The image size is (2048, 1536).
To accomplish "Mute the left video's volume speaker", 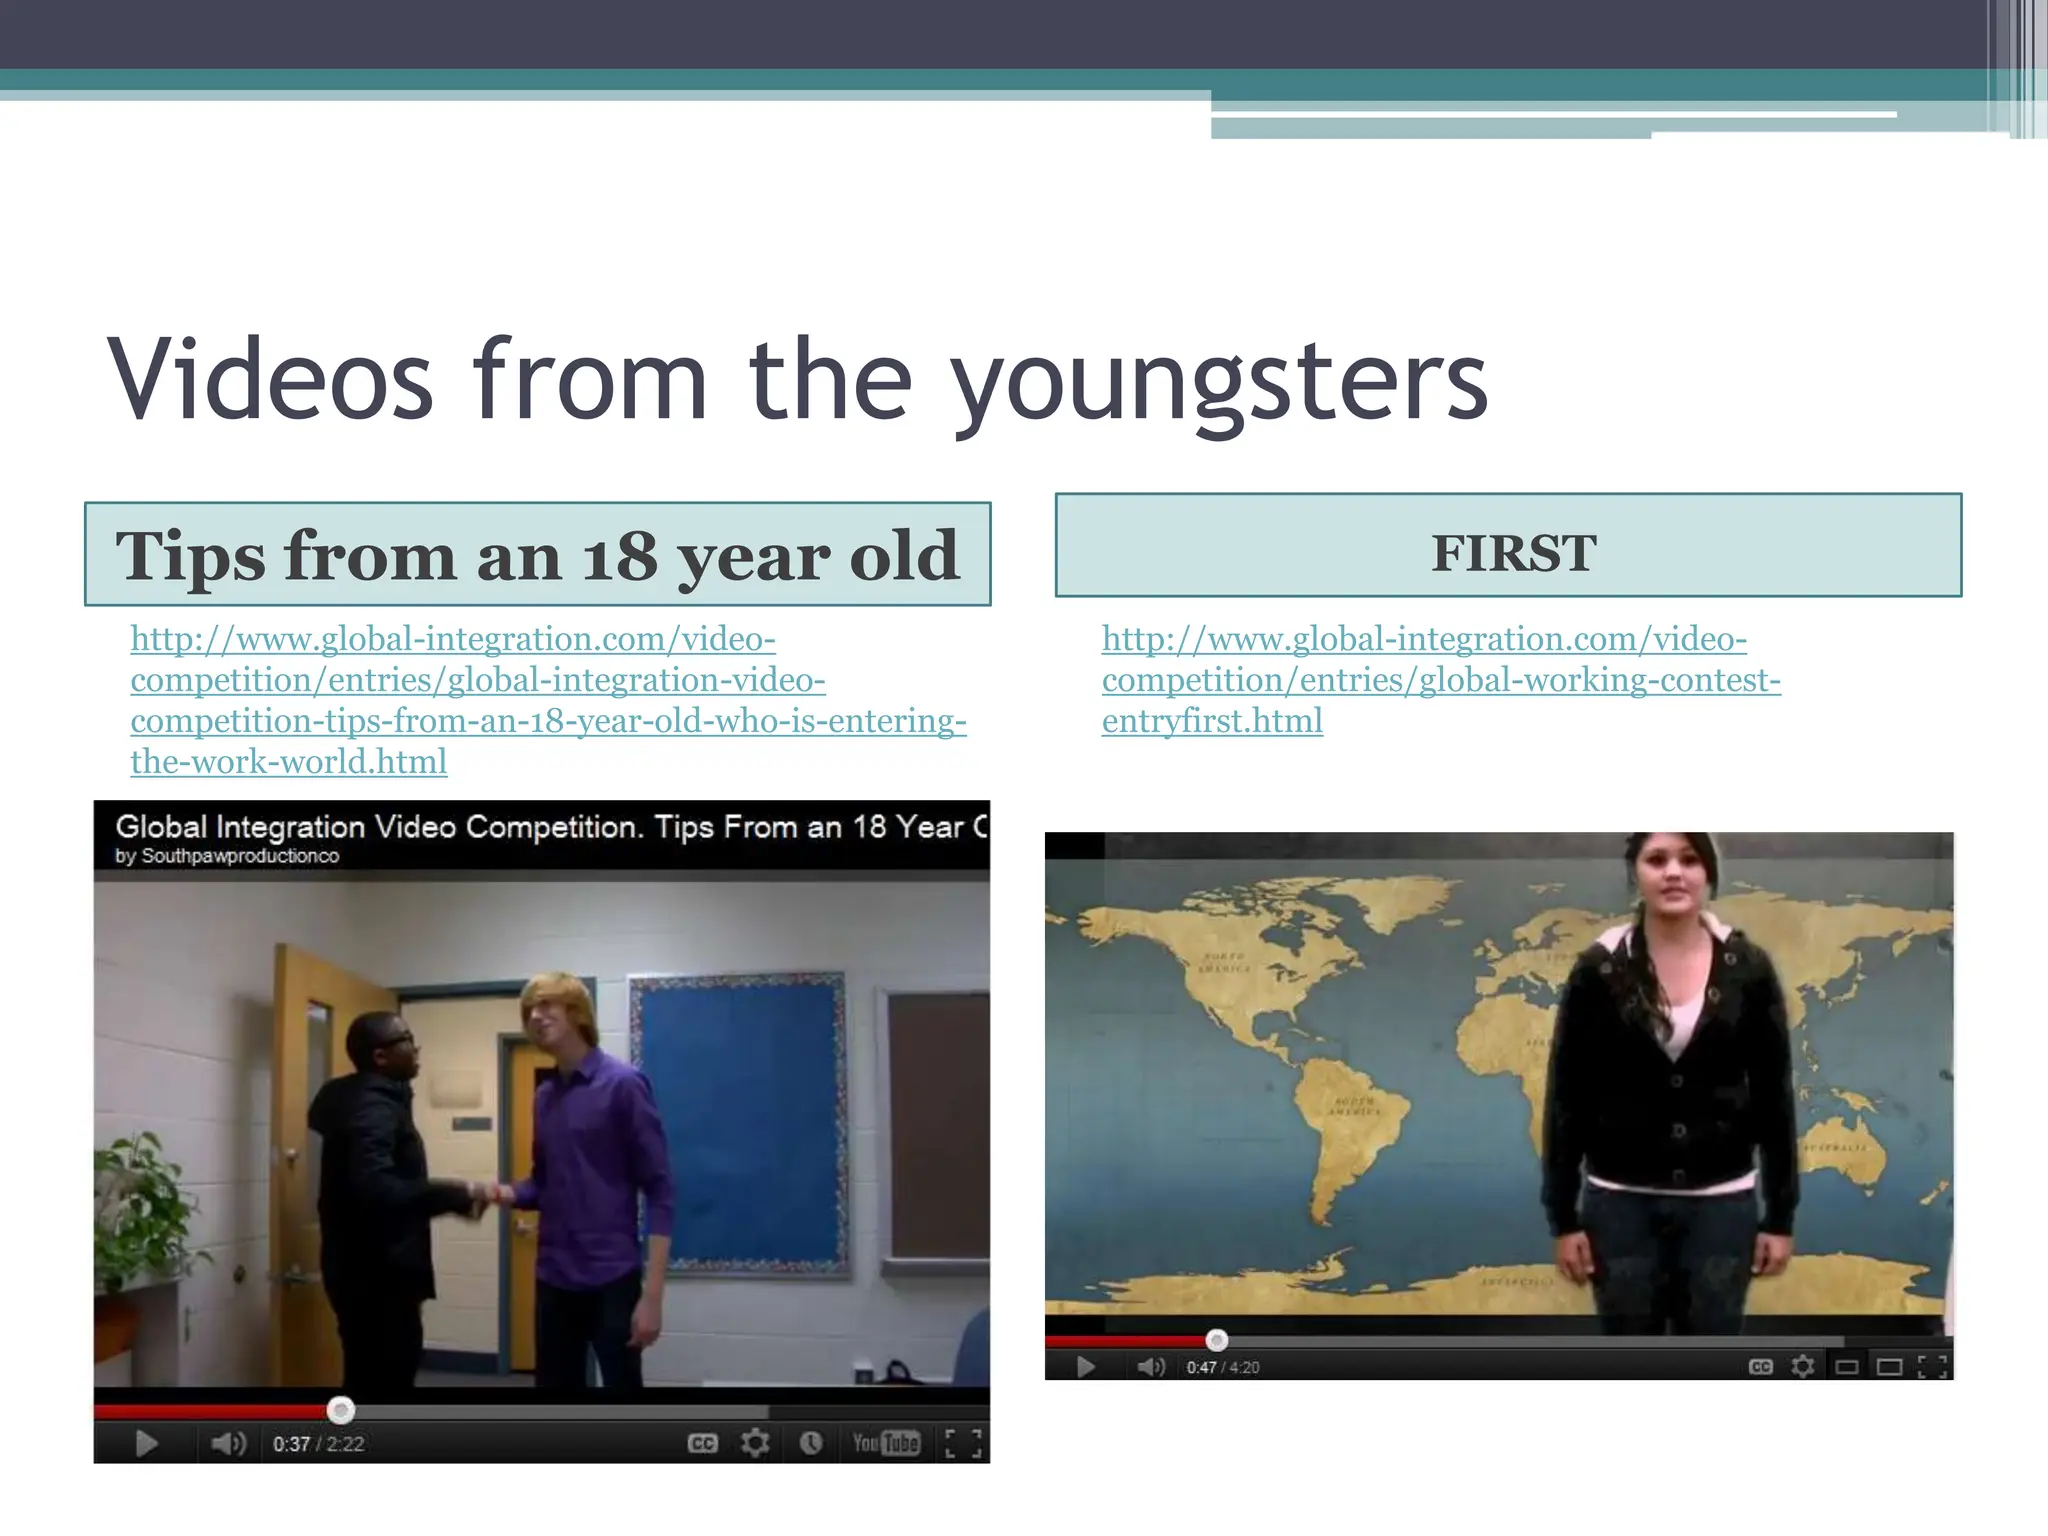I will 228,1443.
